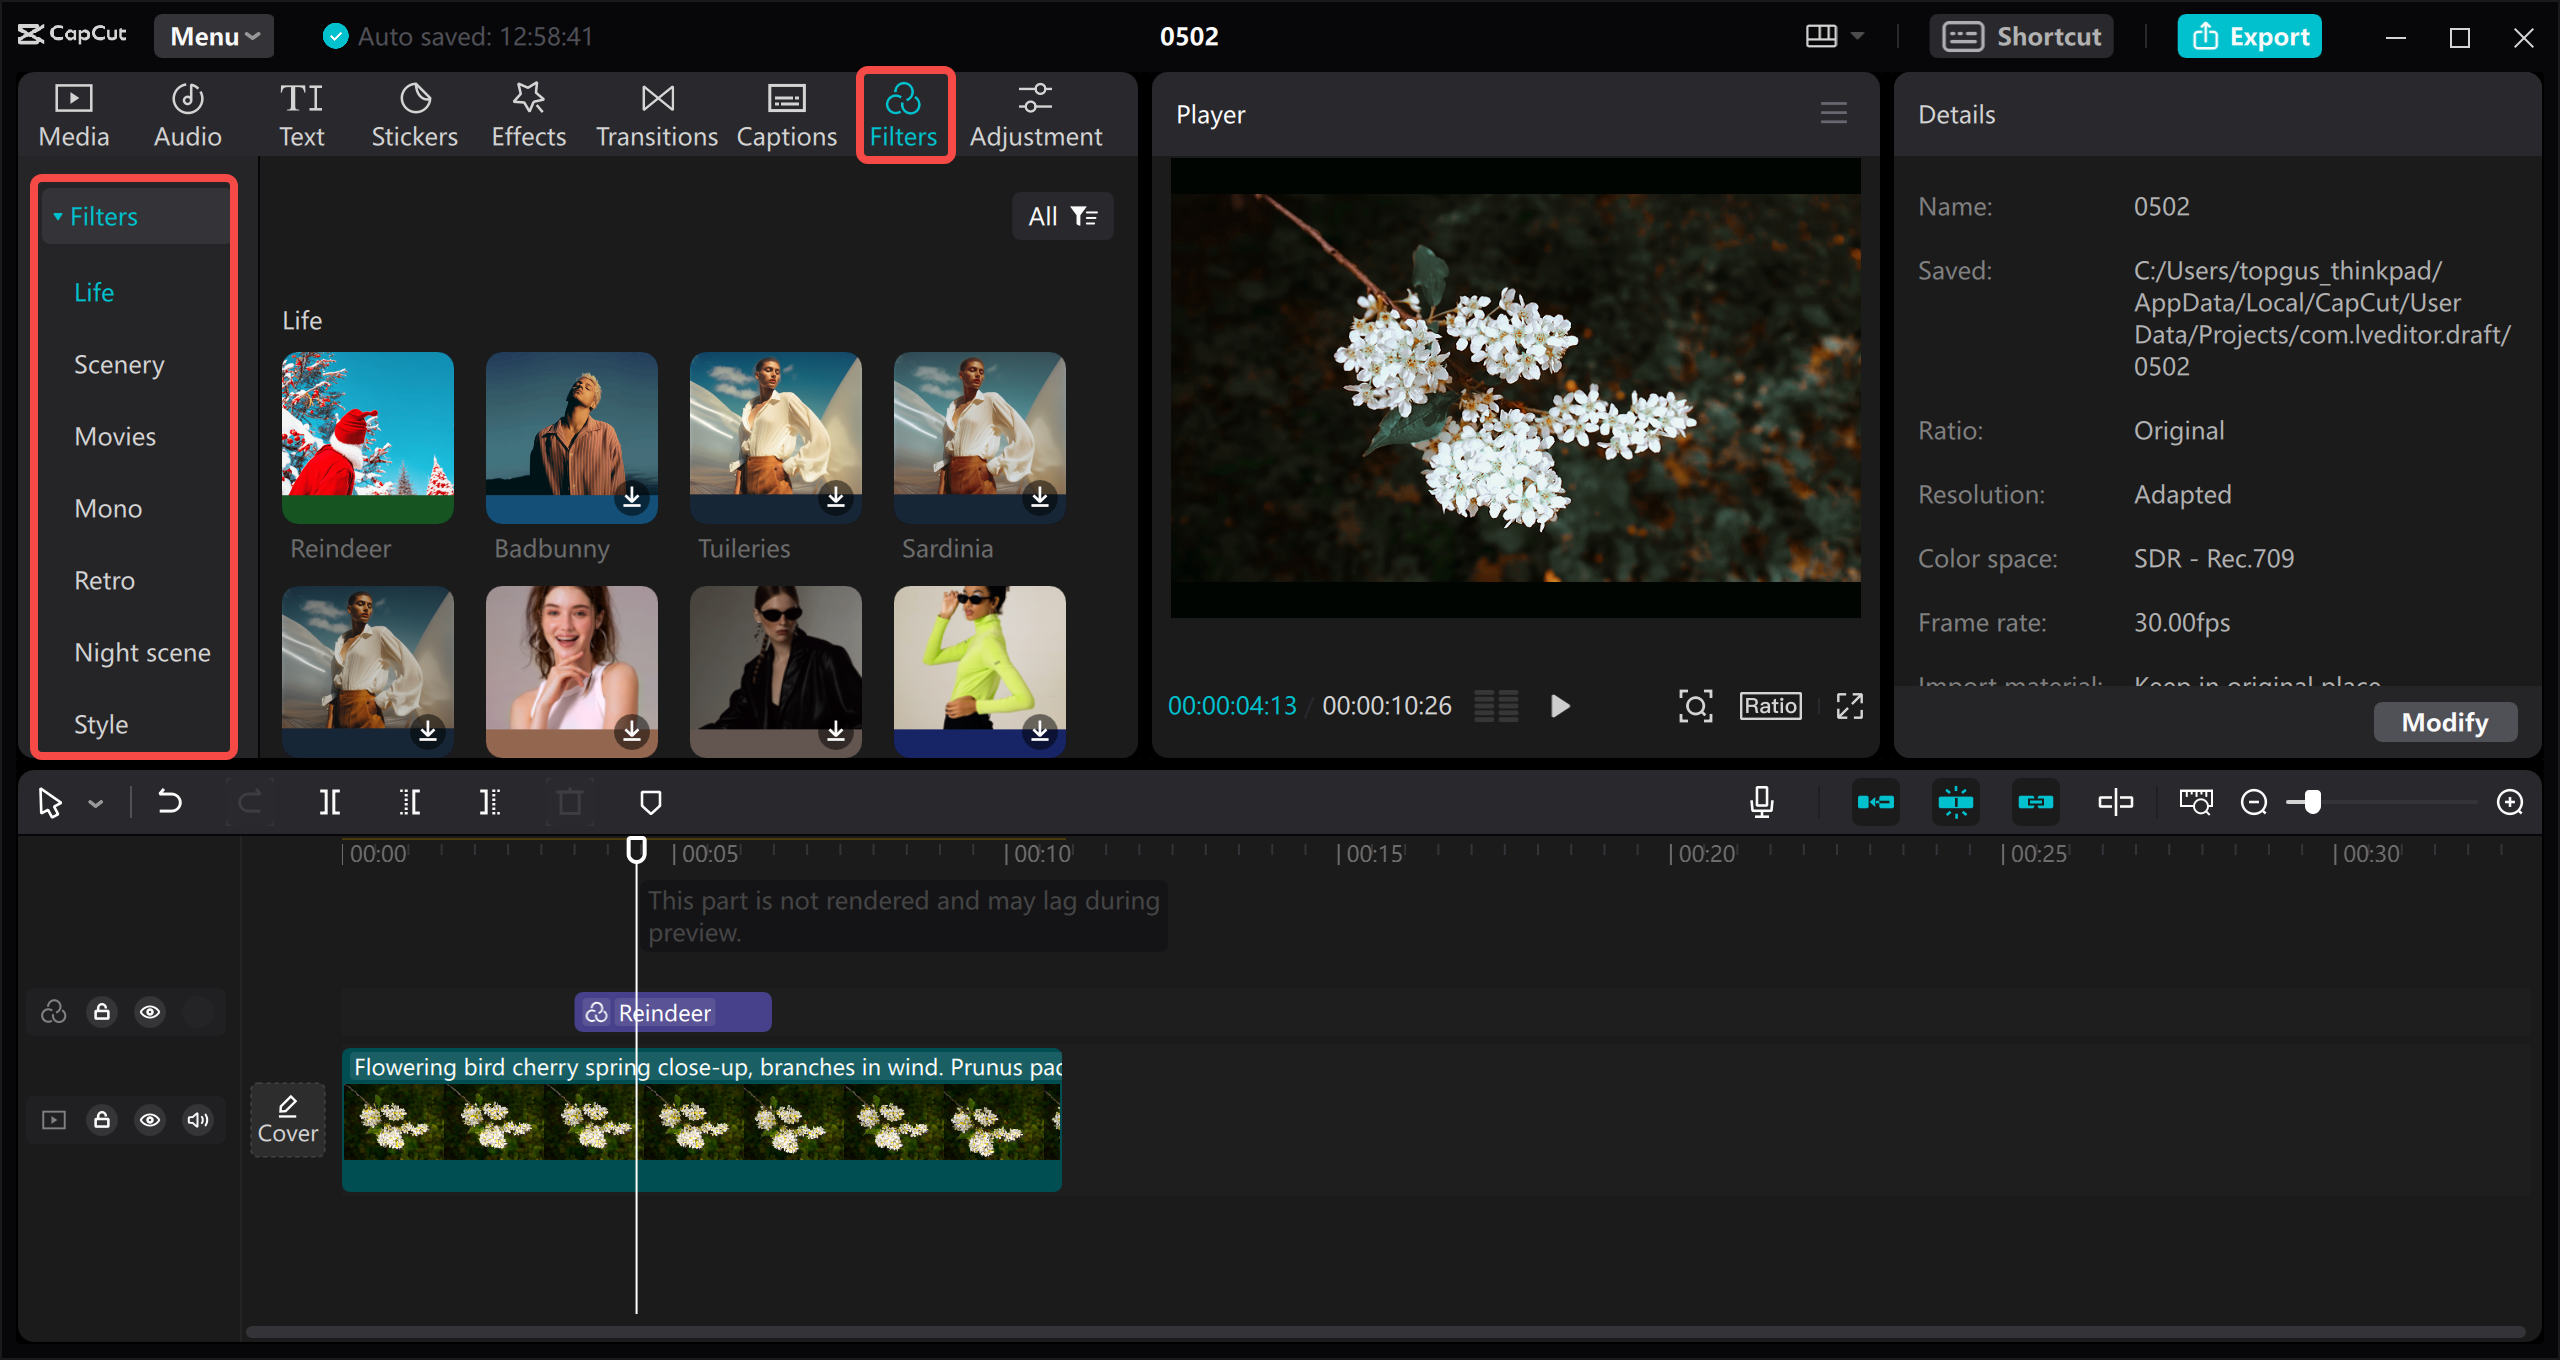
Task: Open the Adjustment panel
Action: tap(1036, 113)
